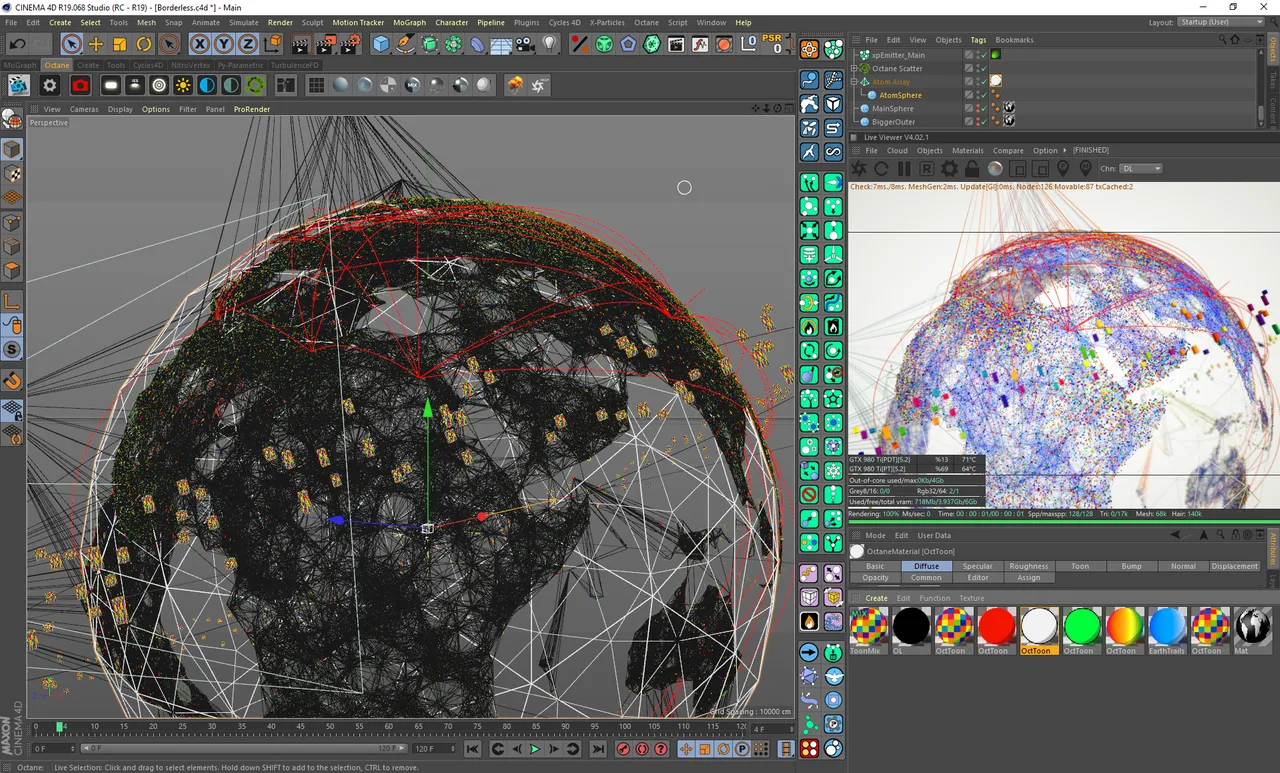Open Edit Render Settings clapperboard gear
This screenshot has height=773, width=1280.
(x=350, y=44)
